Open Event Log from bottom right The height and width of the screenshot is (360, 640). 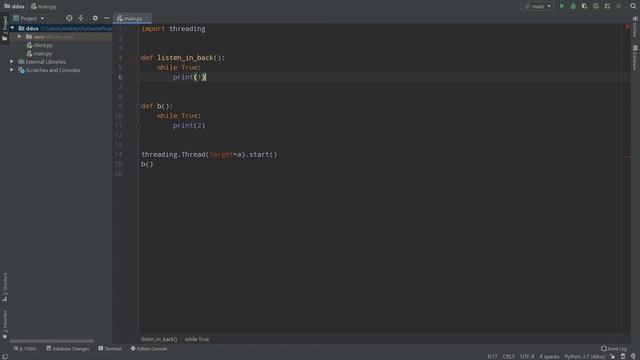click(x=613, y=349)
